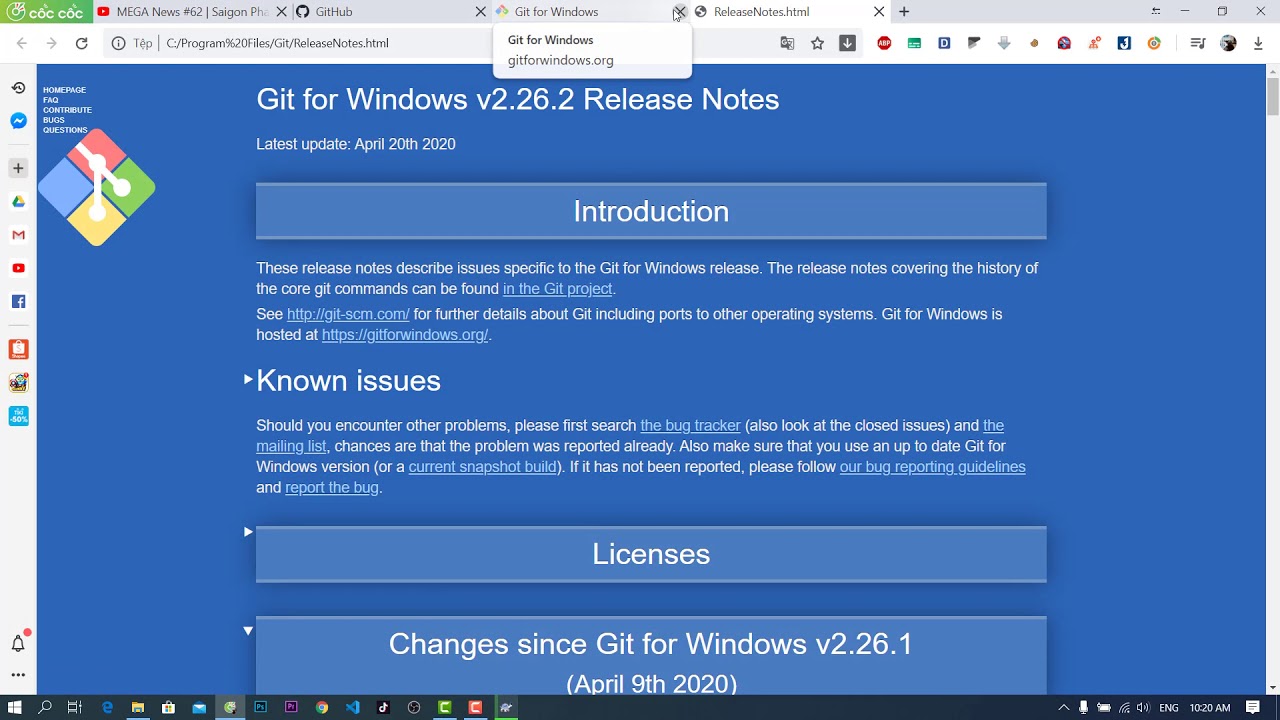1280x720 pixels.
Task: Follow the 'current snapshot build' link
Action: [483, 467]
